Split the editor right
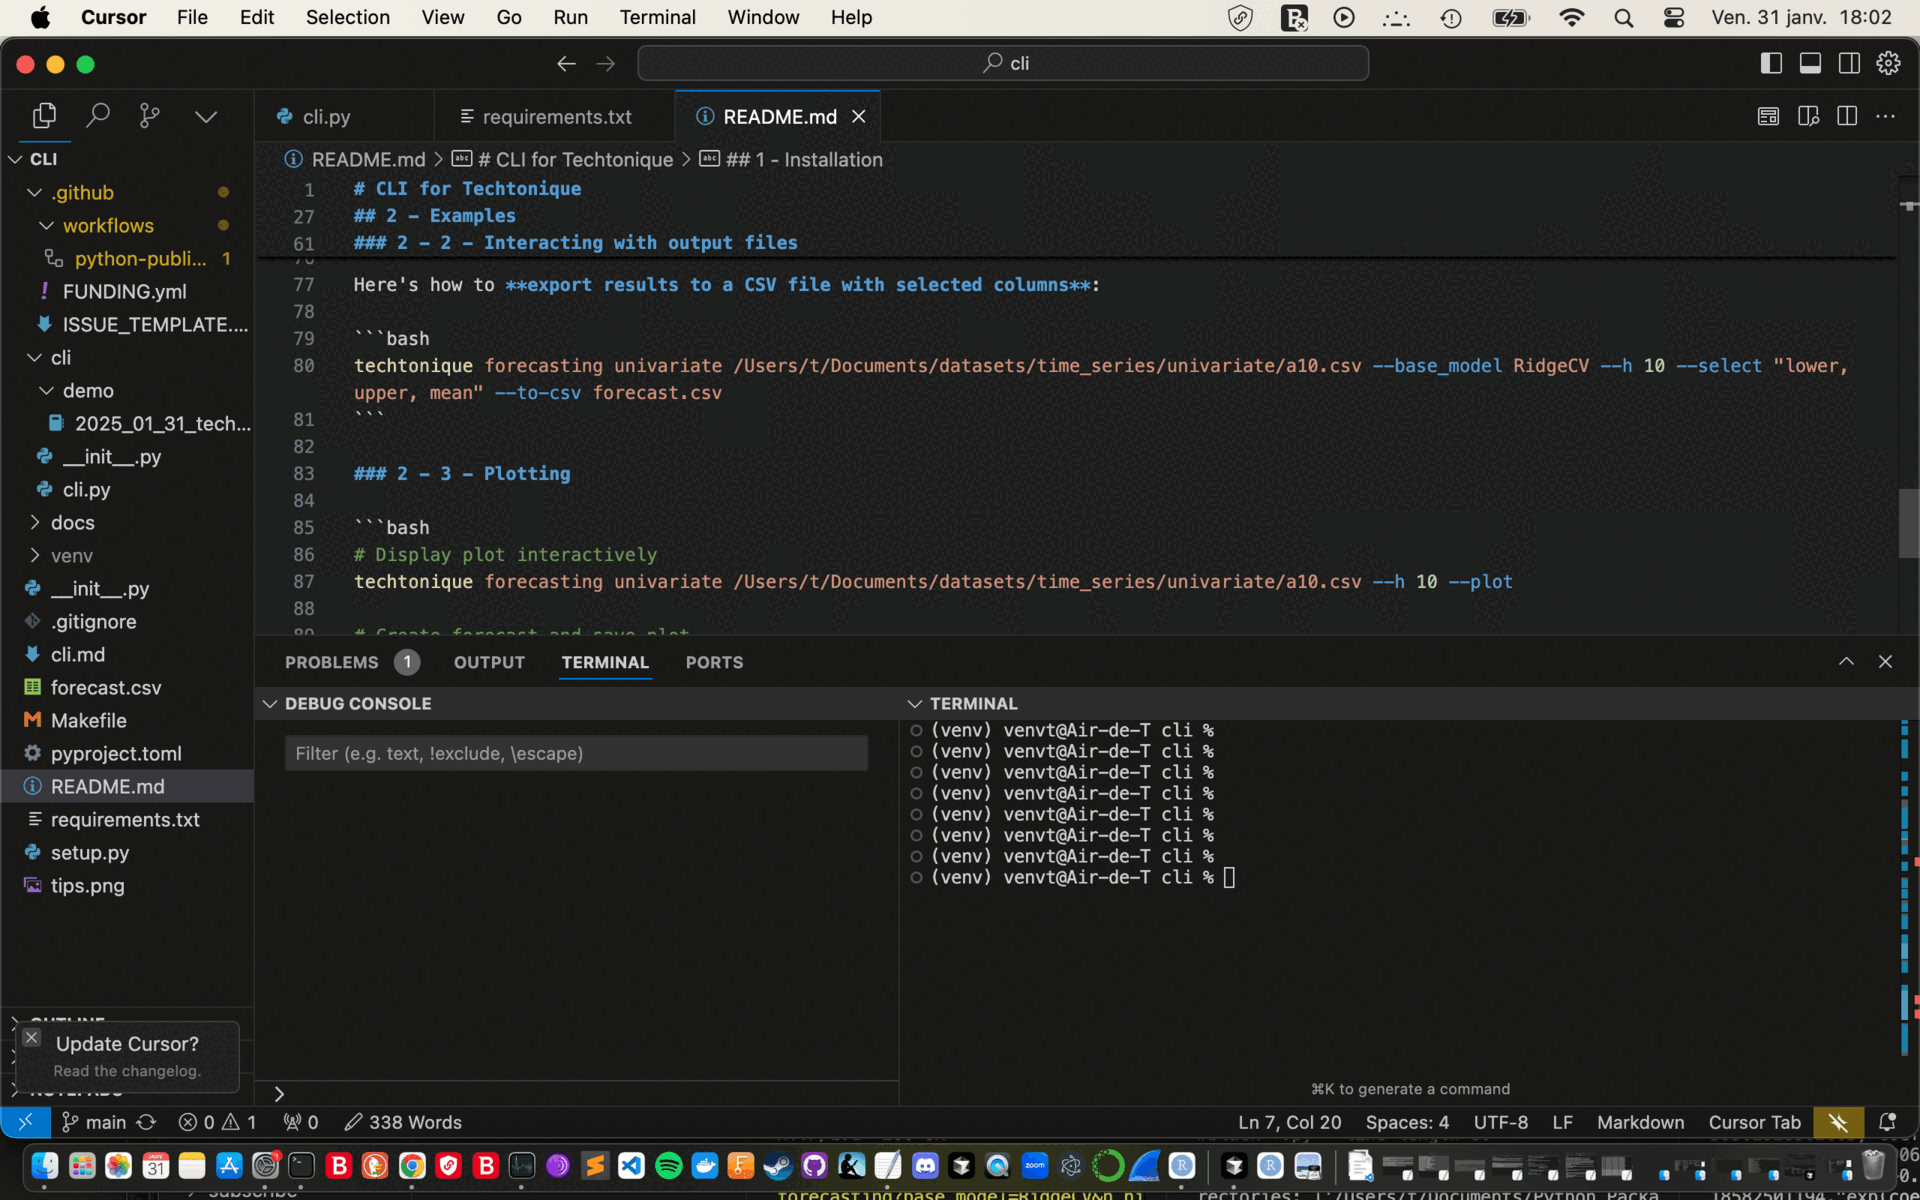Image resolution: width=1920 pixels, height=1200 pixels. tap(1847, 117)
